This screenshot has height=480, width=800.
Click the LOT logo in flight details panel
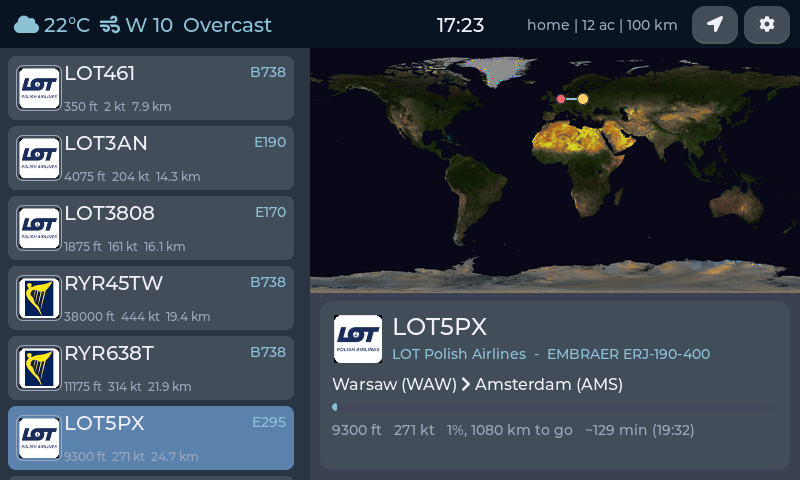tap(358, 339)
